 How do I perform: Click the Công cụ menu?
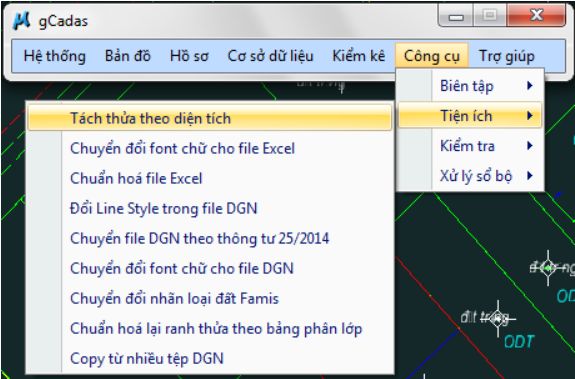432,56
